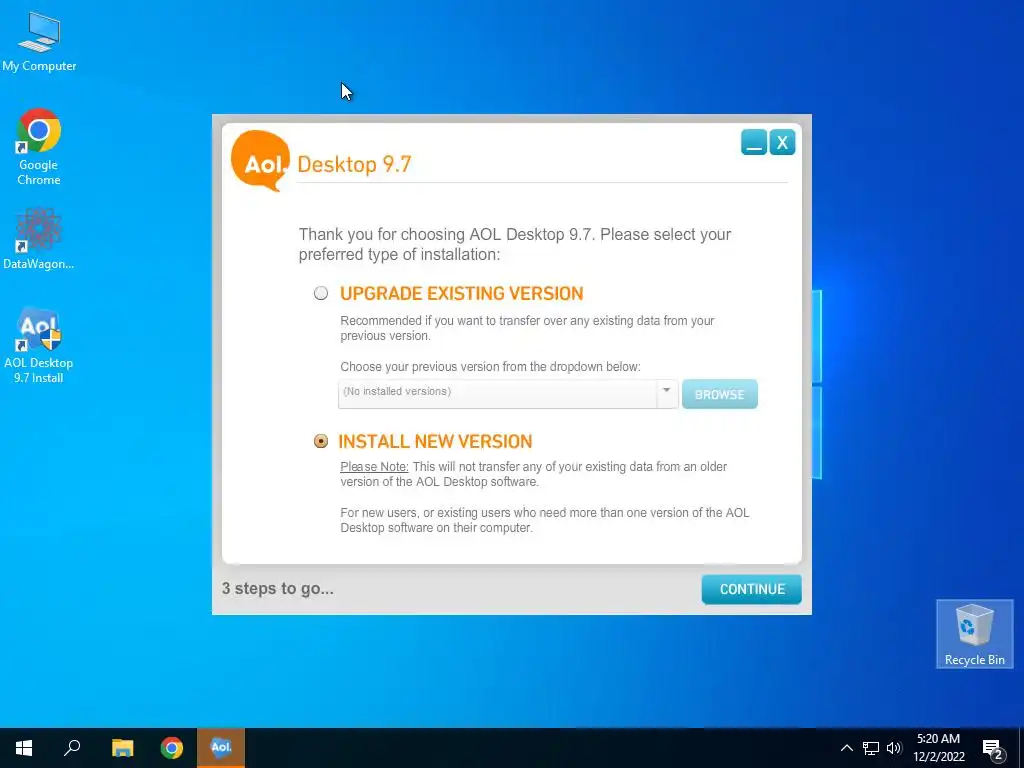Click UPGRADE EXISTING VERSION heading text
This screenshot has height=768, width=1024.
click(x=462, y=294)
